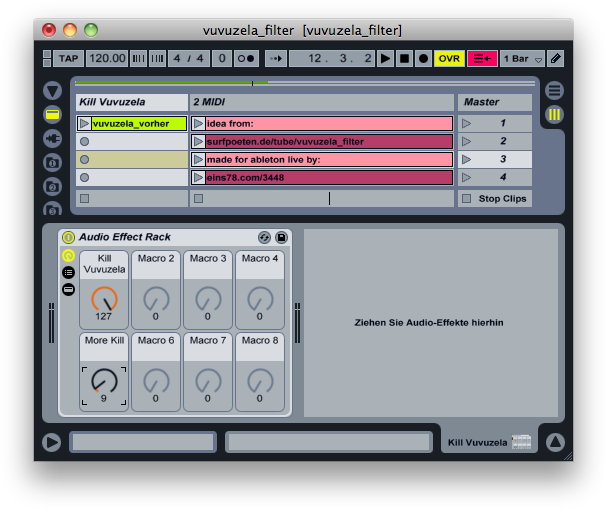
Task: Start playback with the Play button
Action: (x=385, y=59)
